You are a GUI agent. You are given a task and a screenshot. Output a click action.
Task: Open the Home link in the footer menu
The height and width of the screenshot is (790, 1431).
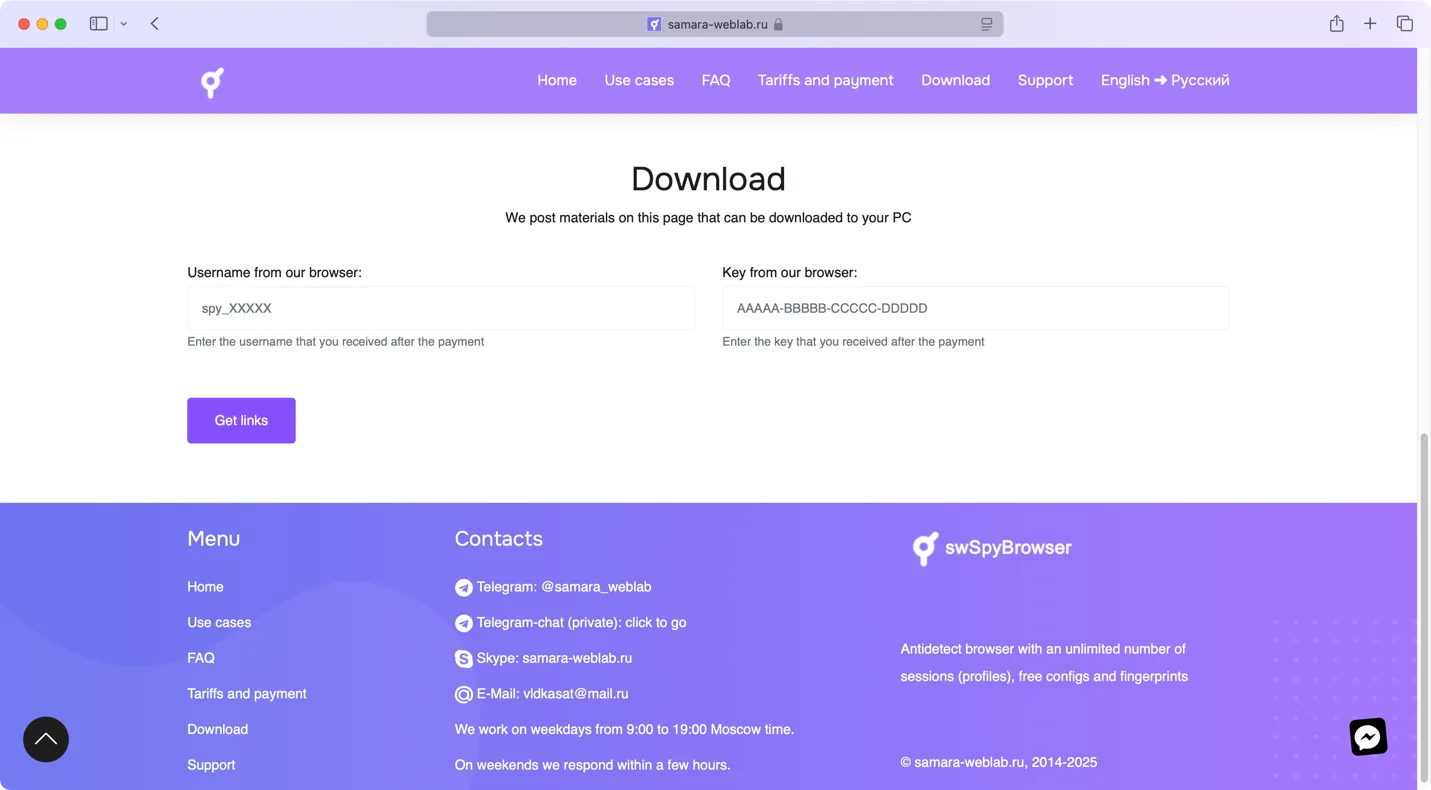coord(205,587)
